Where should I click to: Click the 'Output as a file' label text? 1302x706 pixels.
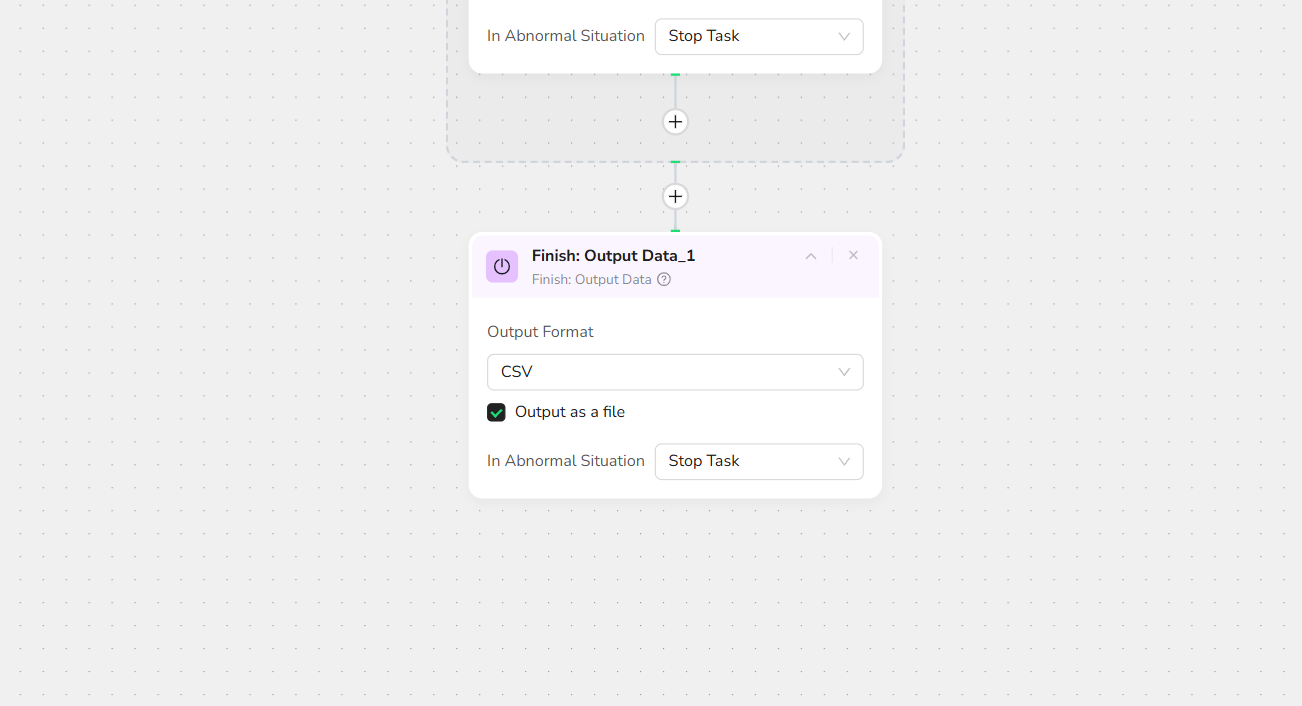(570, 412)
